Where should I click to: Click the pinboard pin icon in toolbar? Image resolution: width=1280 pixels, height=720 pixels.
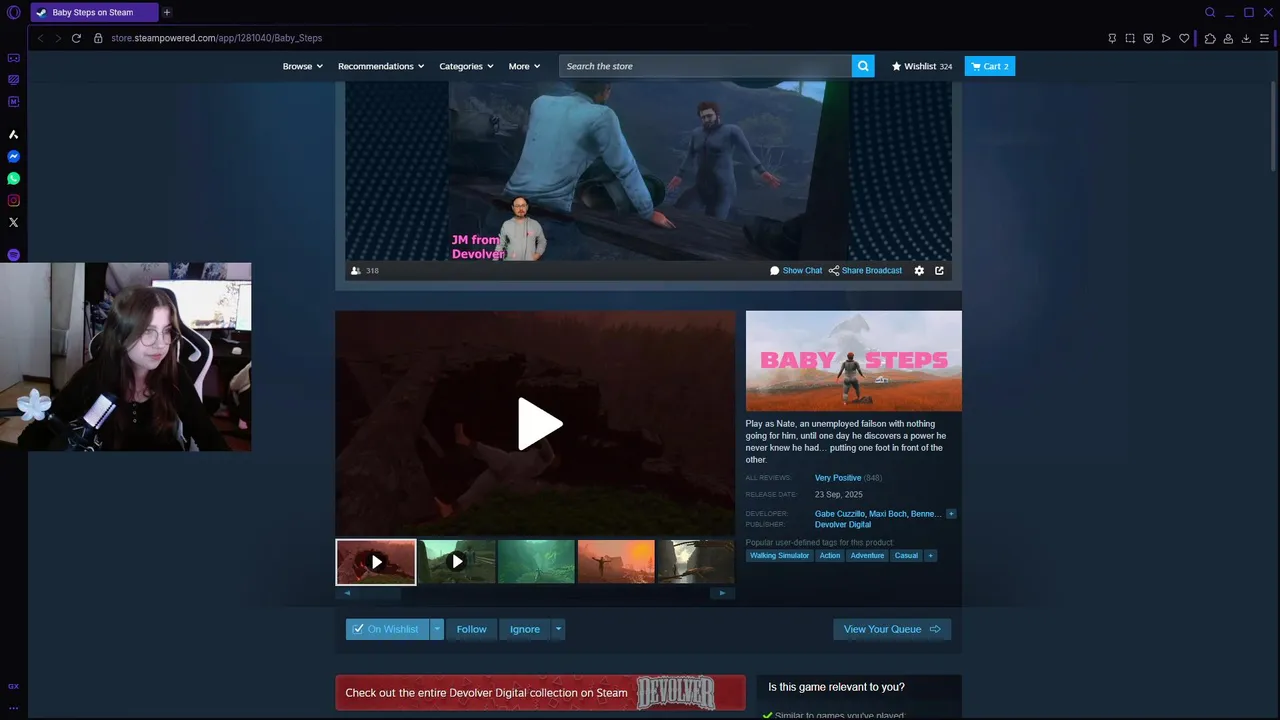(x=1112, y=38)
